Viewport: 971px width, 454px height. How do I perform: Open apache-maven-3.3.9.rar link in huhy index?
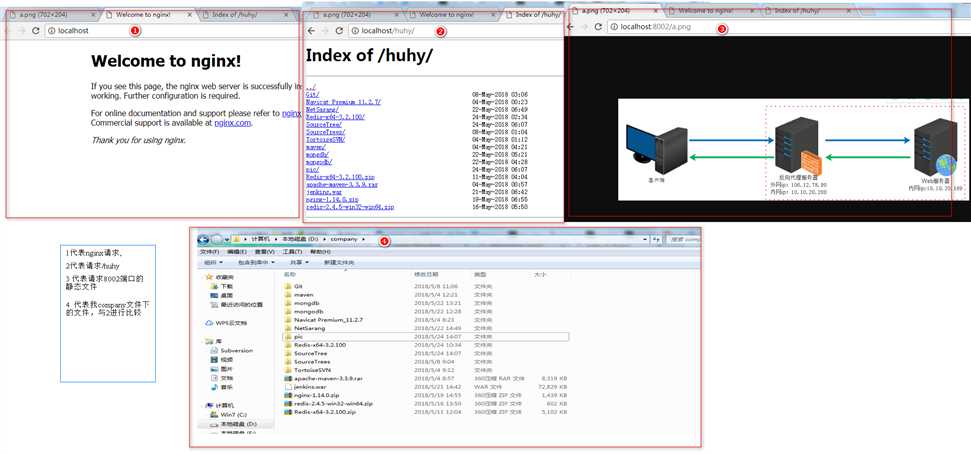(x=342, y=185)
